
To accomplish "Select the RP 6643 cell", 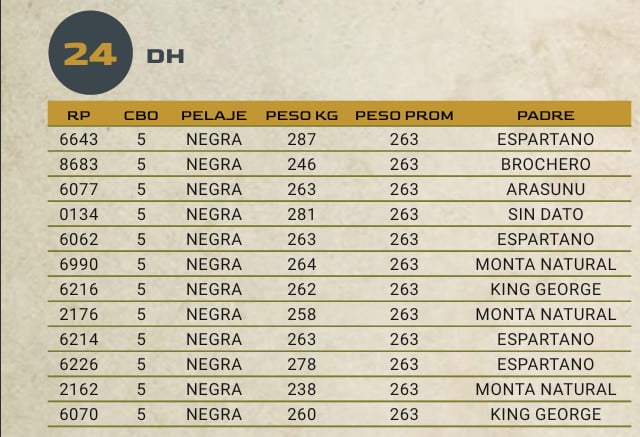I will [79, 139].
